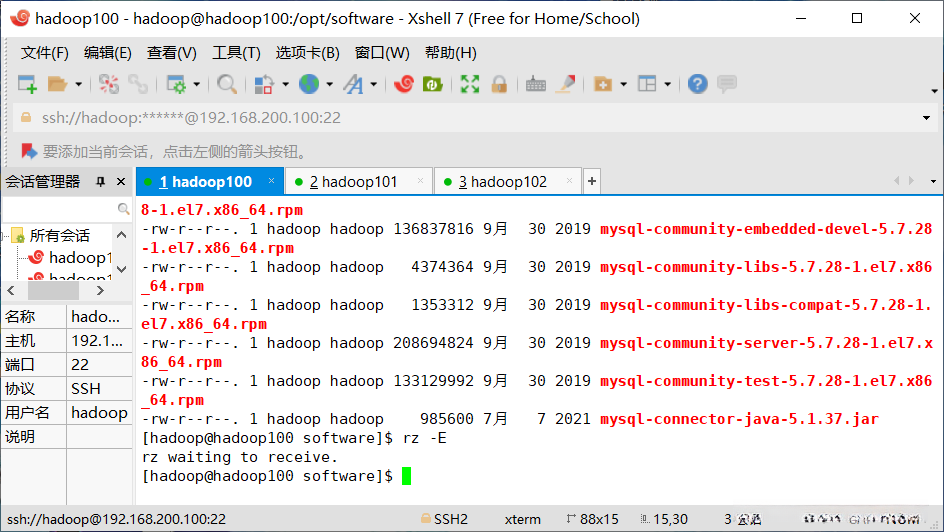Toggle full screen with green arrows icon
Image resolution: width=944 pixels, height=532 pixels.
470,84
